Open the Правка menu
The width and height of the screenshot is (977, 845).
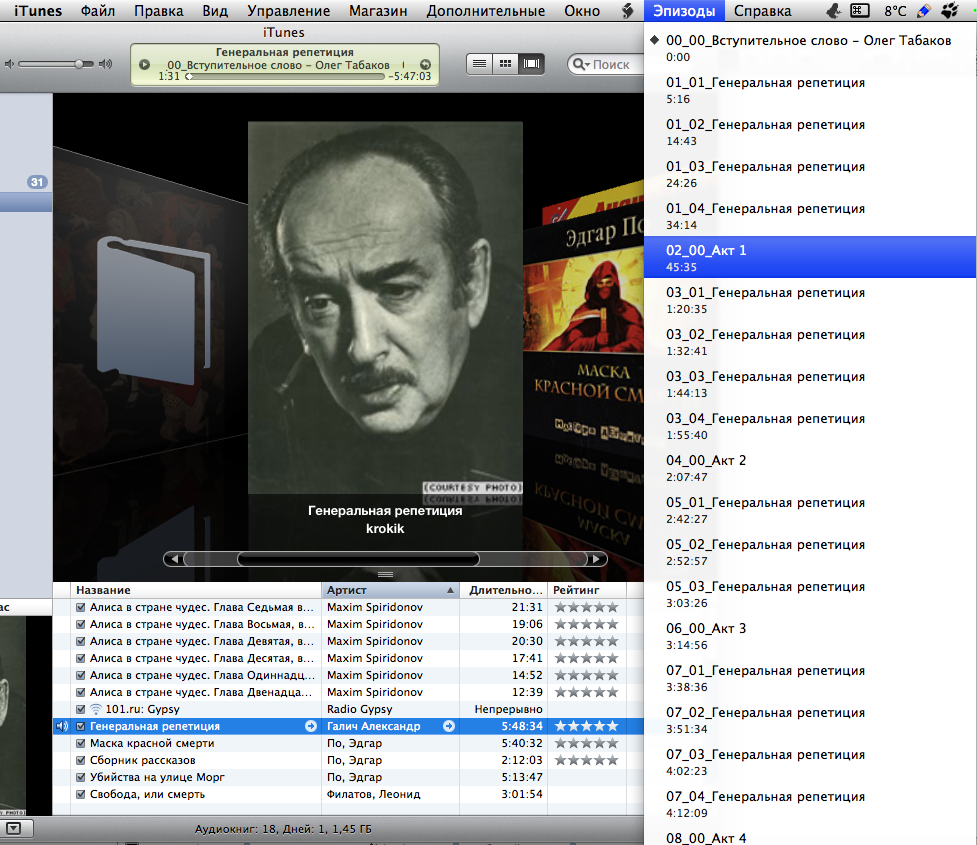pos(159,11)
